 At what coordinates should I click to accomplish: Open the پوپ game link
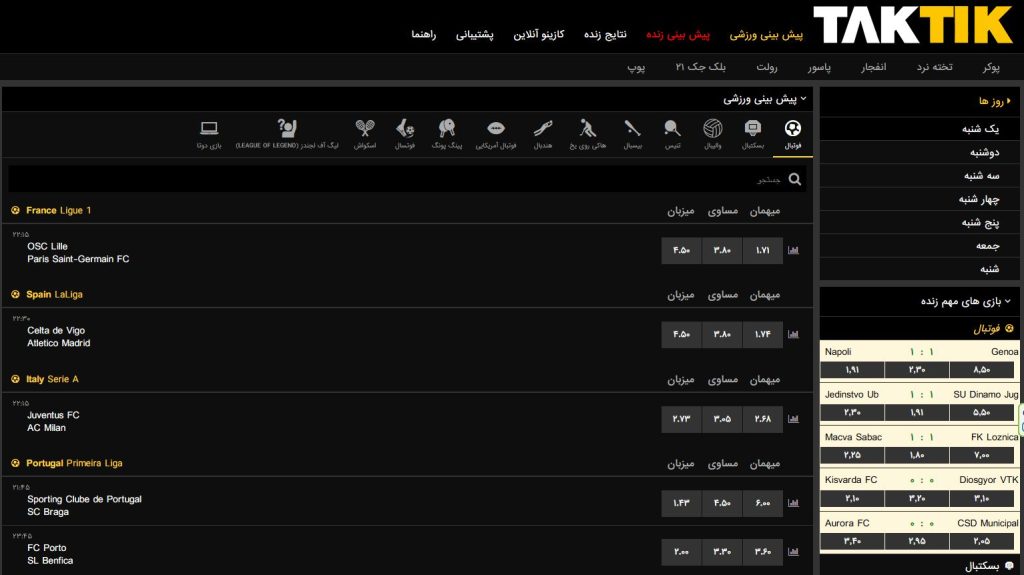[636, 67]
